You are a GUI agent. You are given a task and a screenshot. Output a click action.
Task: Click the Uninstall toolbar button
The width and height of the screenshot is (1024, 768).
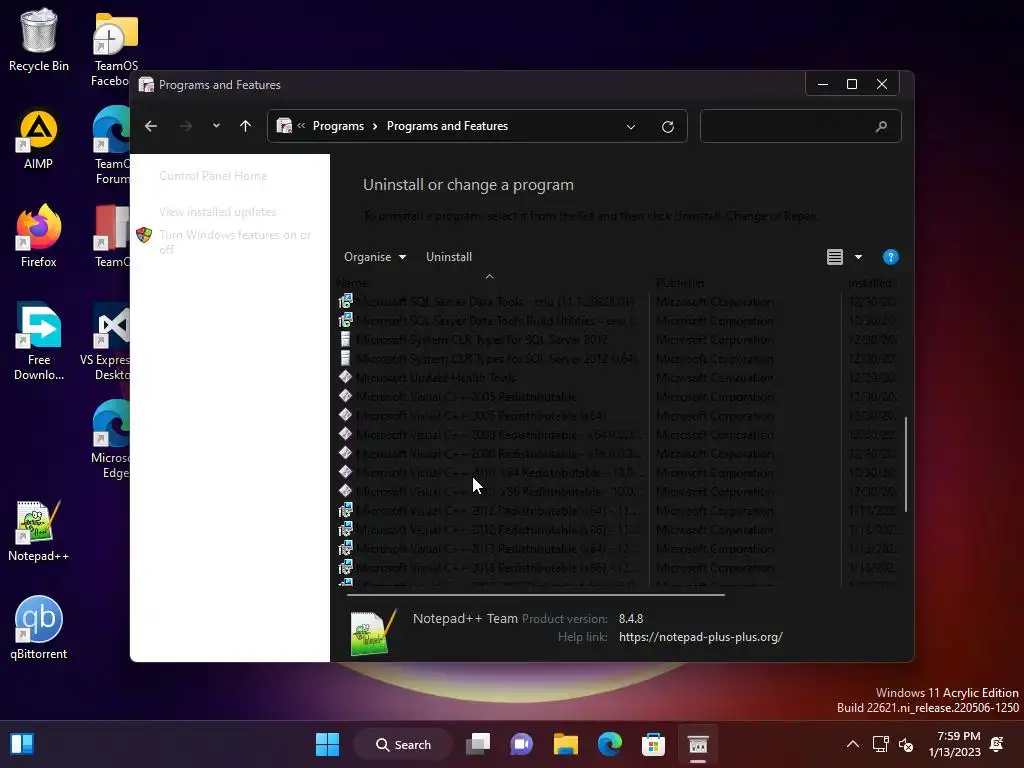pyautogui.click(x=449, y=257)
